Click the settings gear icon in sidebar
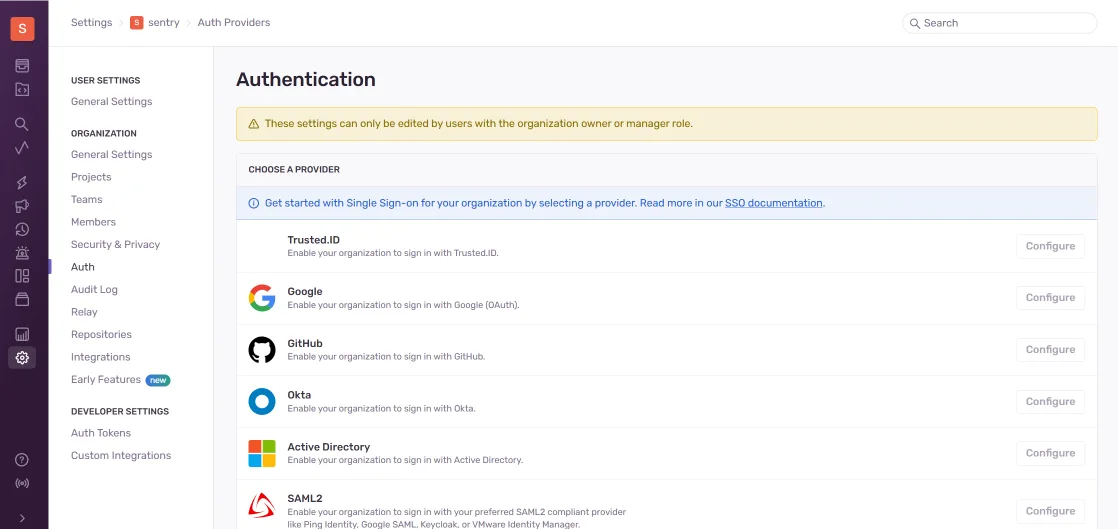This screenshot has width=1118, height=529. tap(22, 357)
